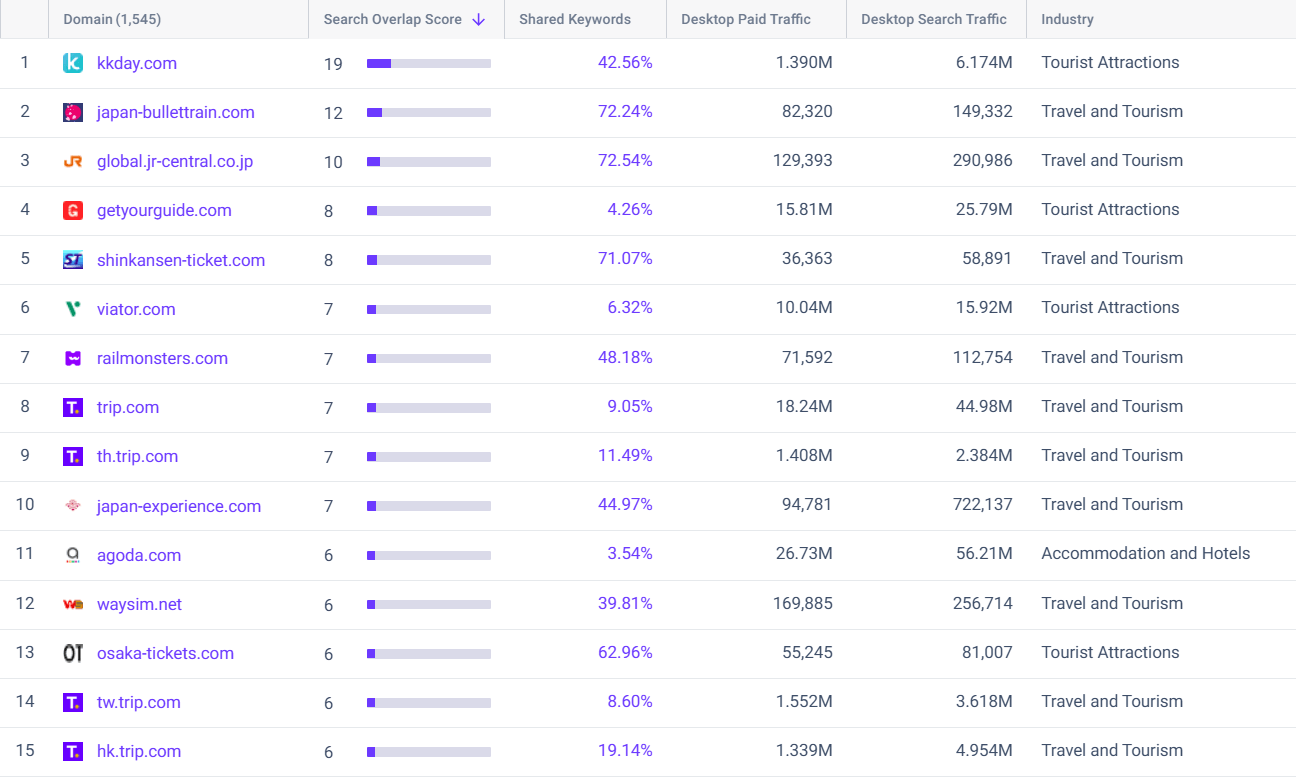Open the shinkansen-ticket.com link

pos(181,260)
